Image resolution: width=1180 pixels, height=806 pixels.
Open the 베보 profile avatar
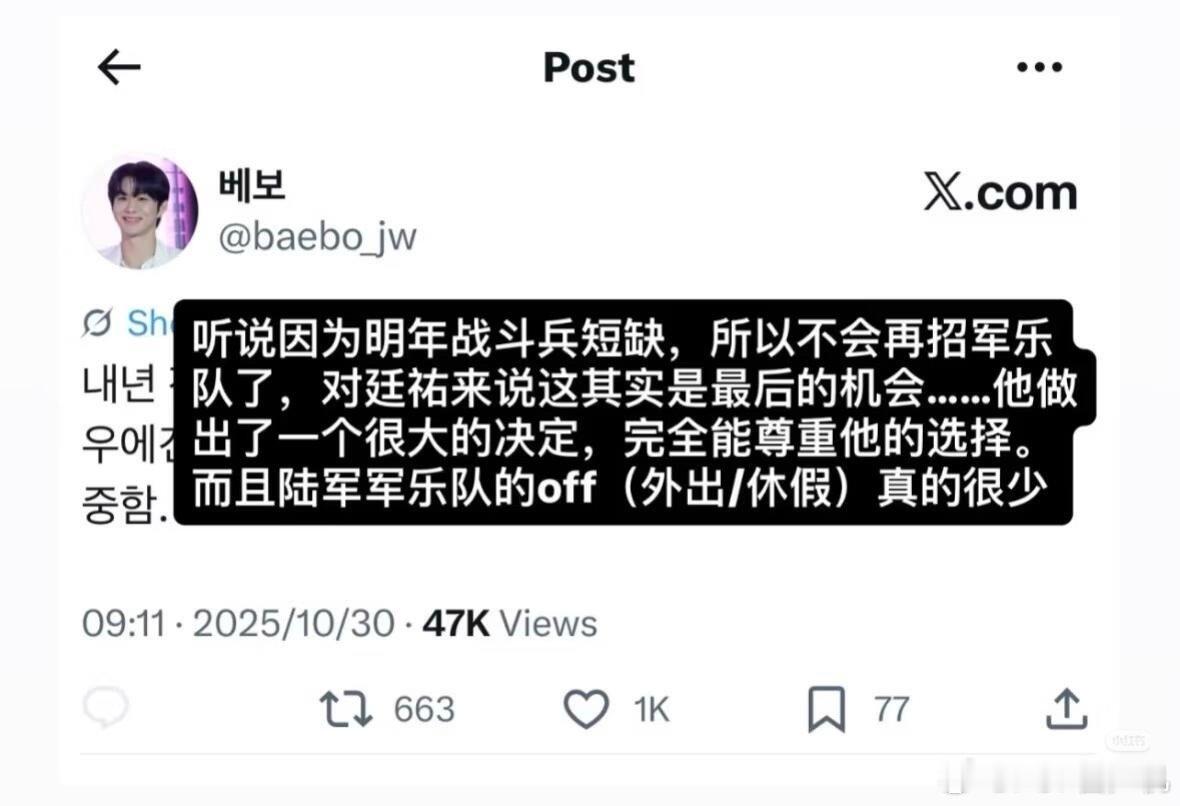139,211
